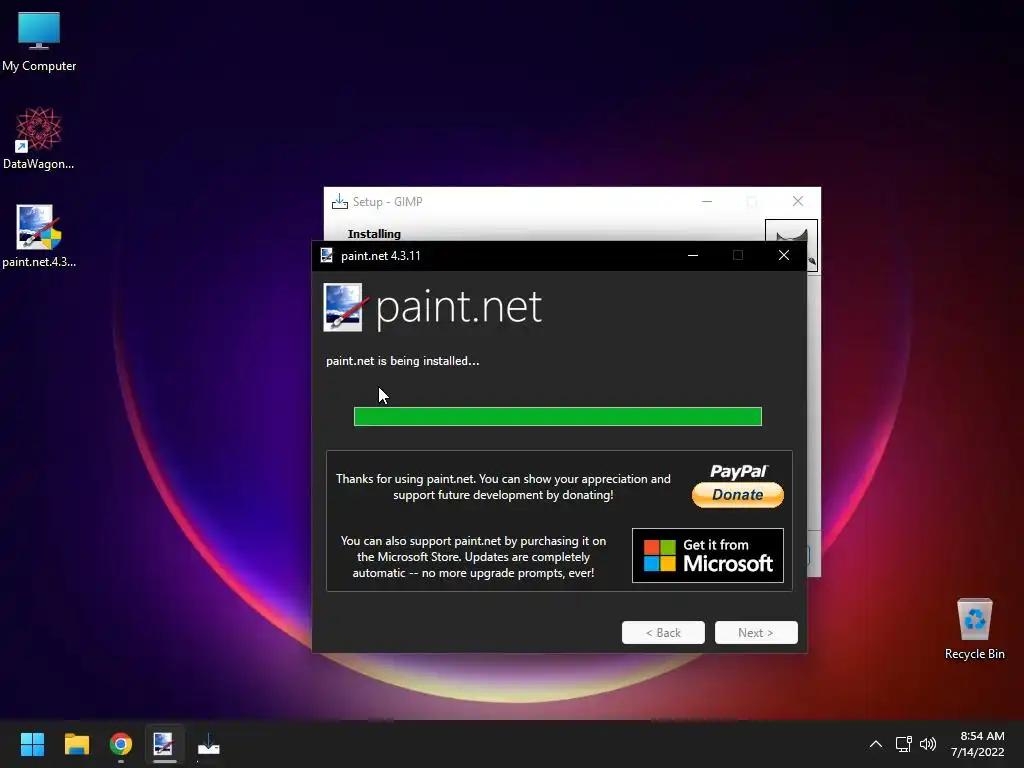The height and width of the screenshot is (768, 1024).
Task: Launch Google Chrome from the taskbar
Action: [121, 744]
